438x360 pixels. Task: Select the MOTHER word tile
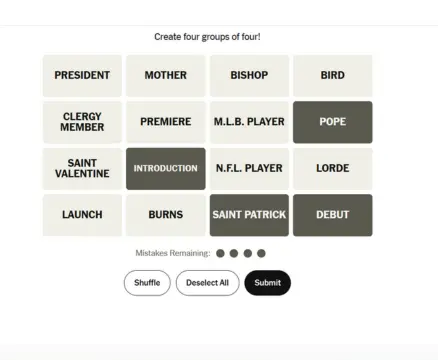pos(166,76)
